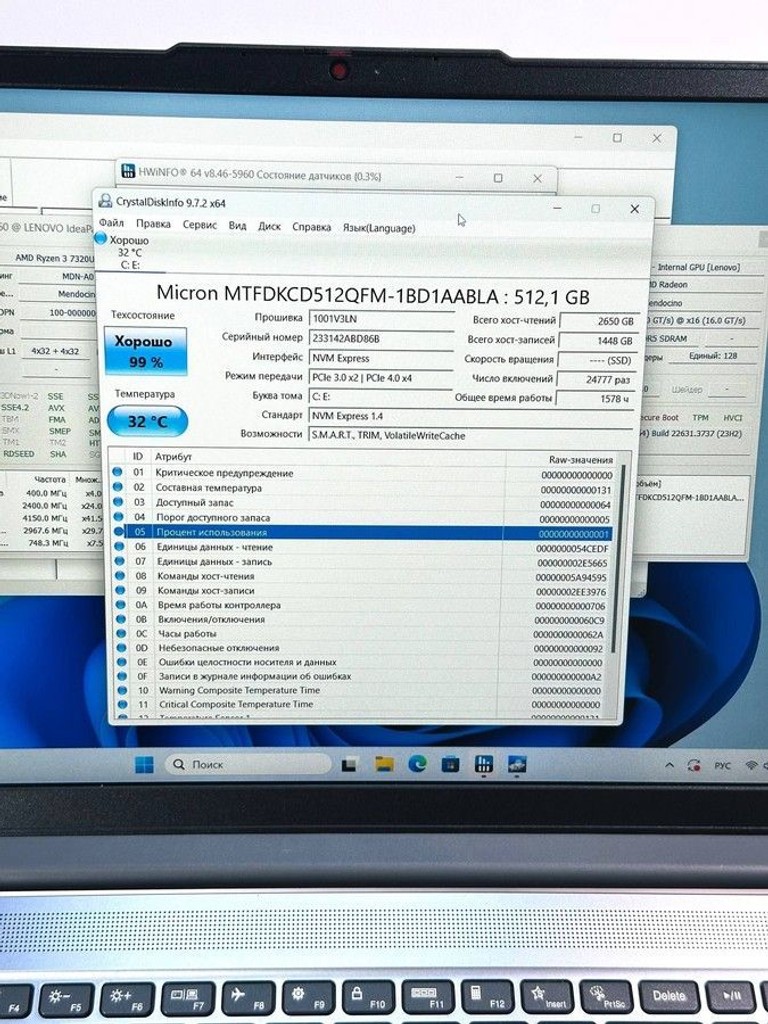Open File Explorer from the taskbar
The width and height of the screenshot is (768, 1024).
(384, 764)
